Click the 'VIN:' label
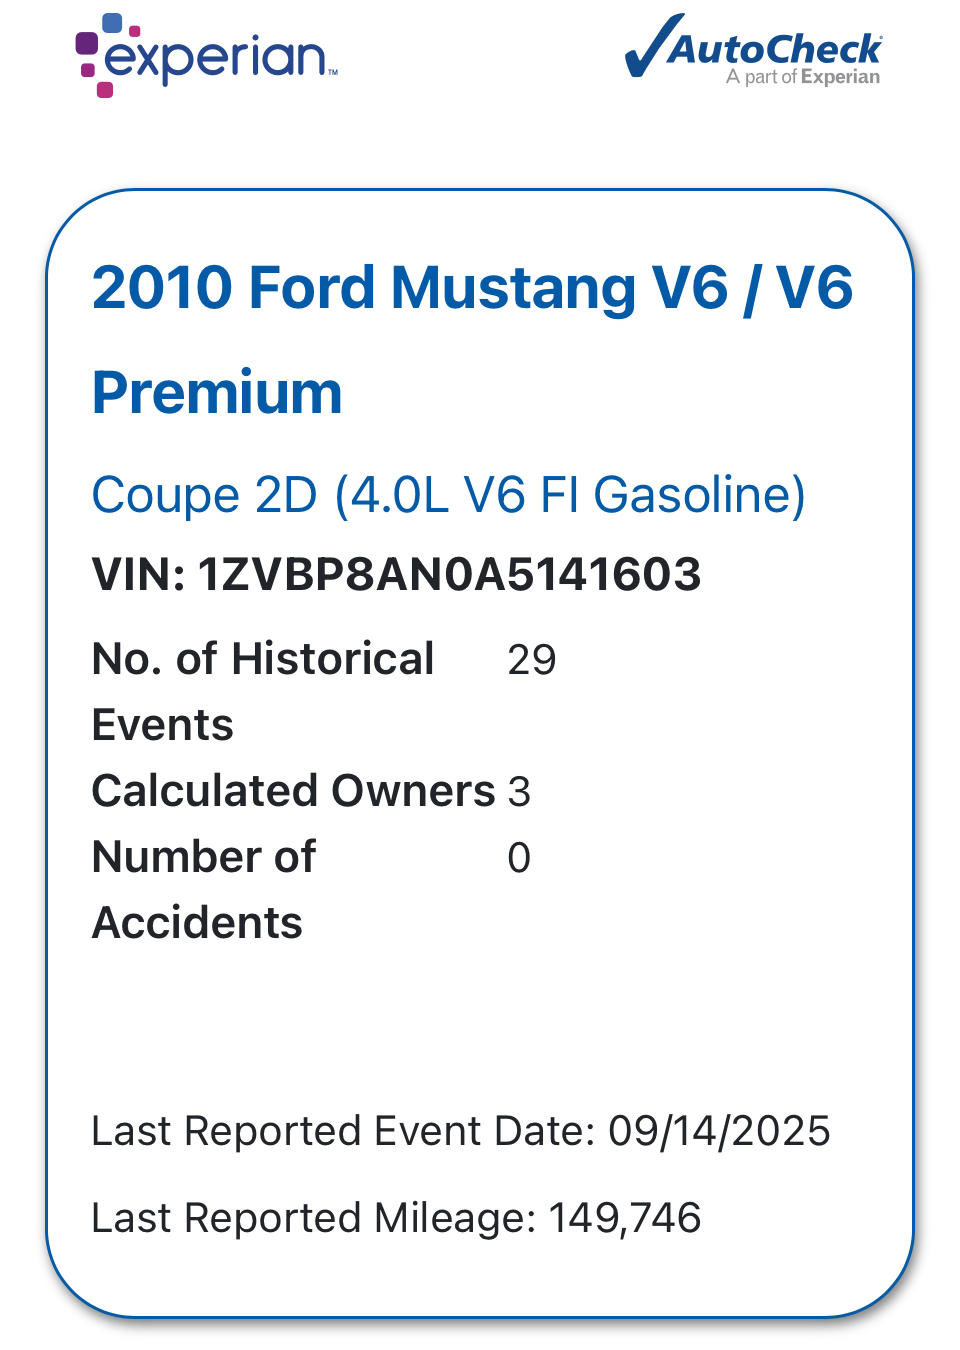 click(138, 574)
